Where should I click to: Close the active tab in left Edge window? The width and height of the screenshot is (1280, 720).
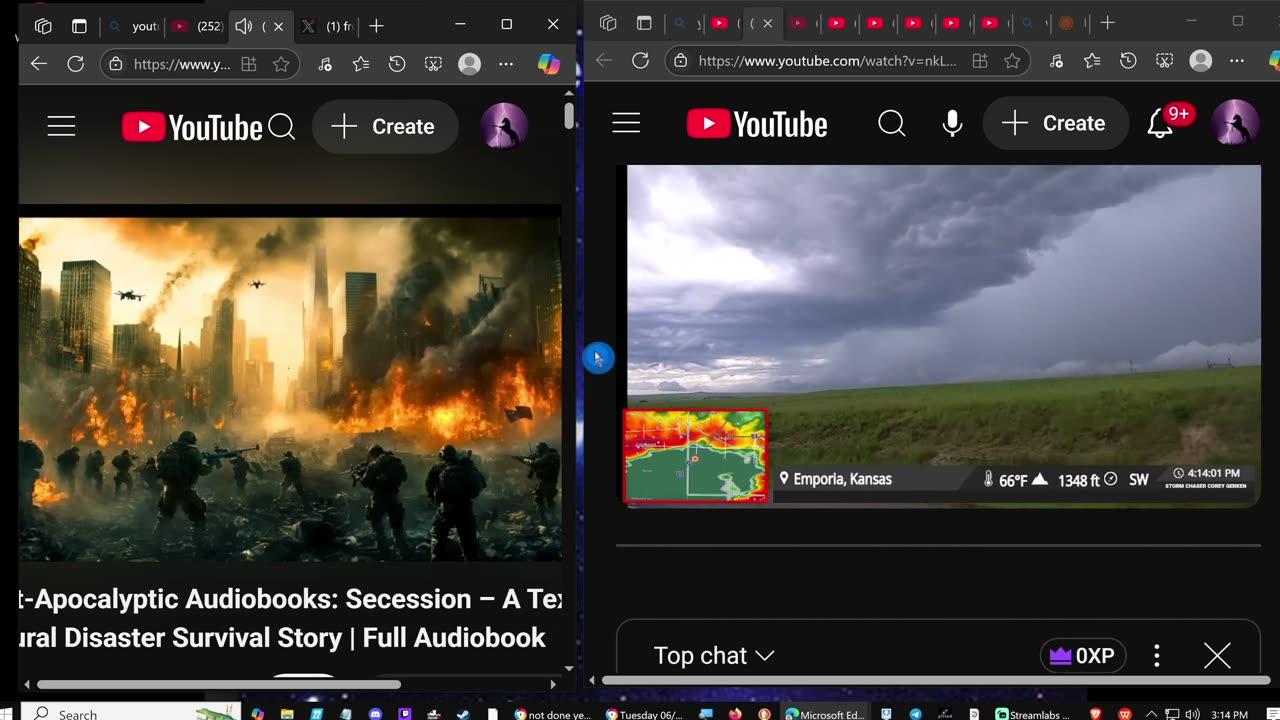pos(278,26)
